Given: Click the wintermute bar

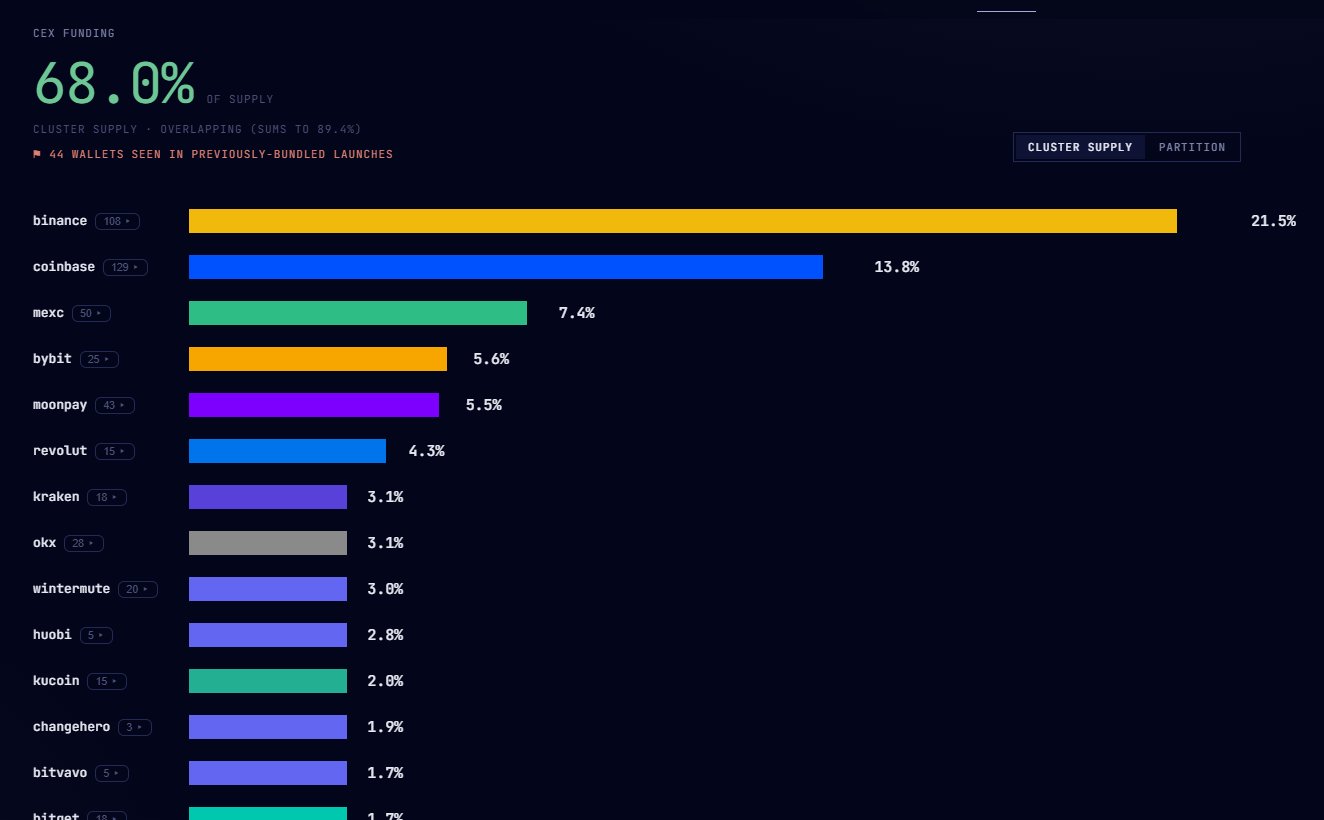Looking at the screenshot, I should 268,589.
